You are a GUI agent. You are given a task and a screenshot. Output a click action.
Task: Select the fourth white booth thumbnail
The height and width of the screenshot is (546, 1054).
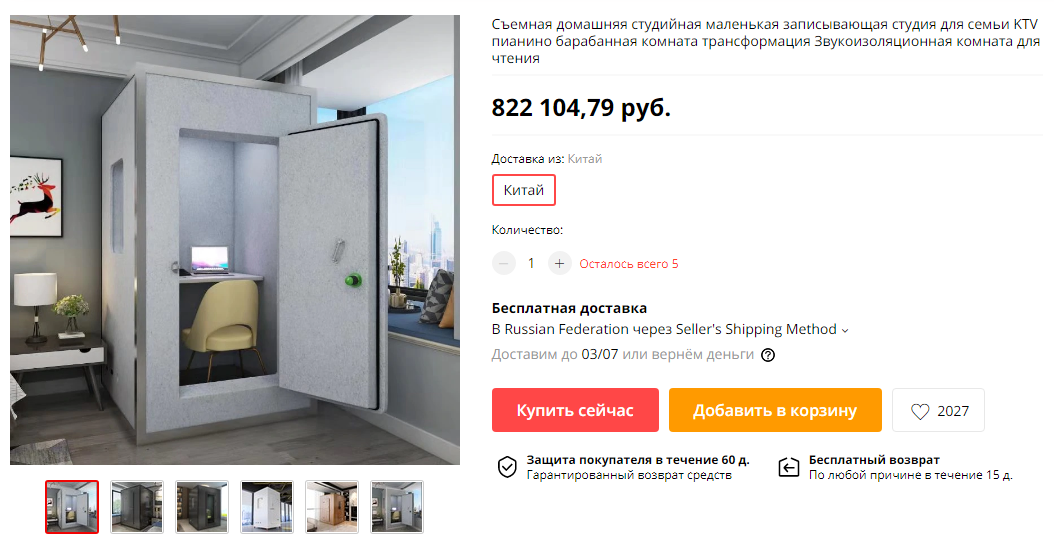267,507
